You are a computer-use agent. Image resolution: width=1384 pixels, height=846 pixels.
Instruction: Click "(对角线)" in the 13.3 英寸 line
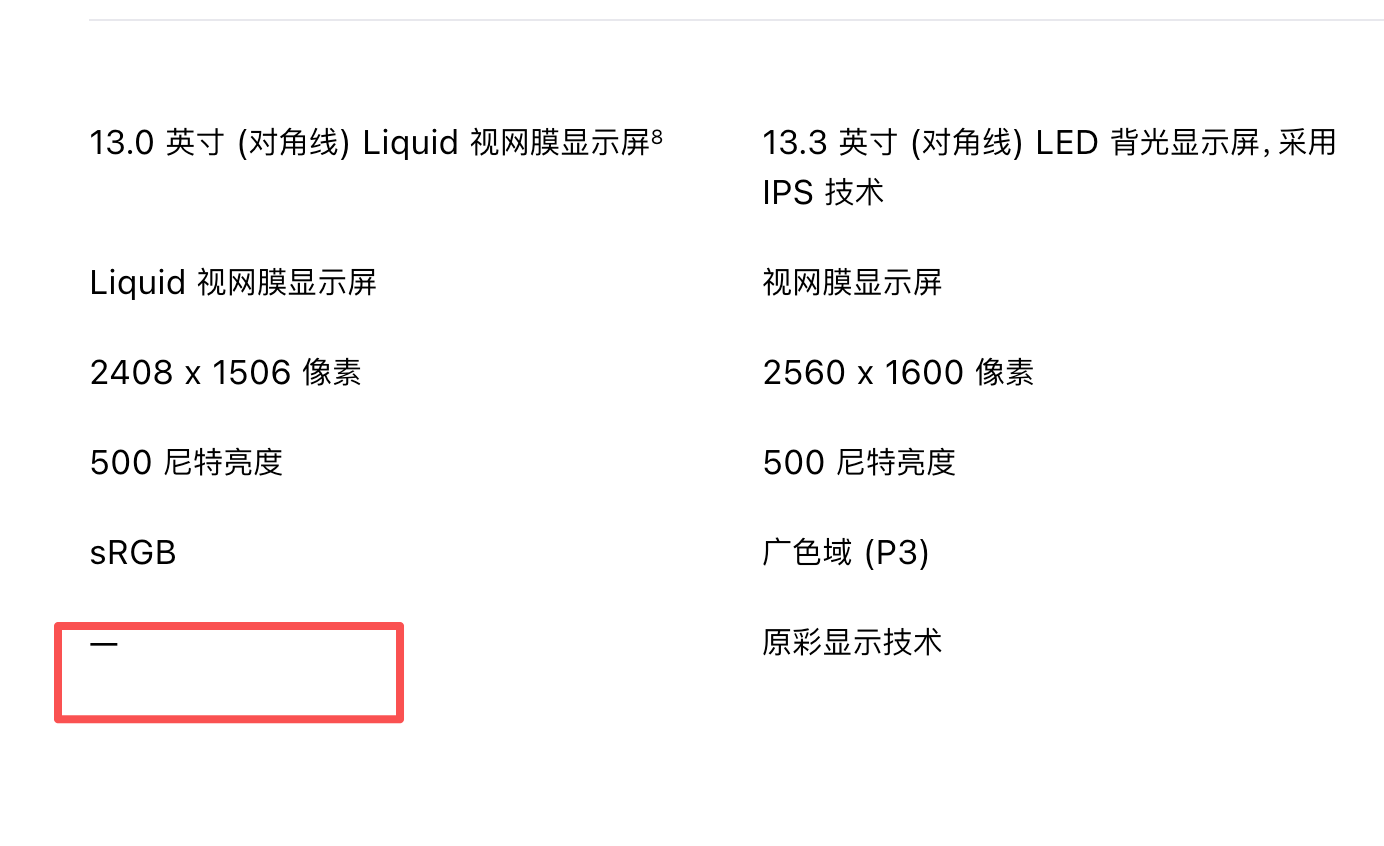966,143
